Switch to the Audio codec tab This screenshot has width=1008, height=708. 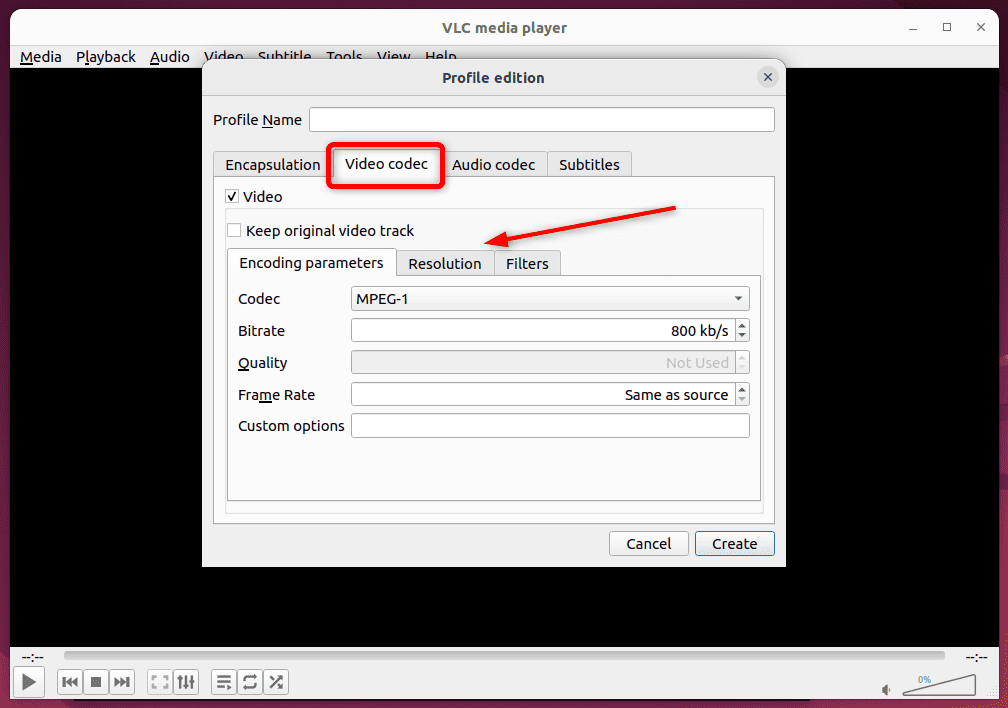click(493, 165)
